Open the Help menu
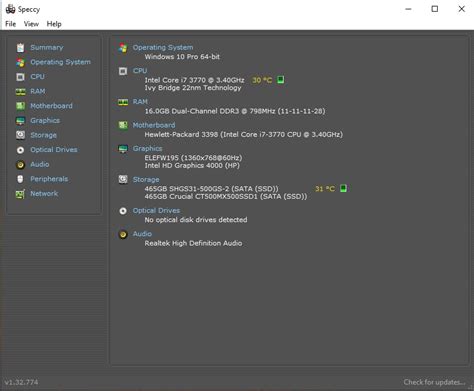Screen dimensions: 474x391 (54, 24)
